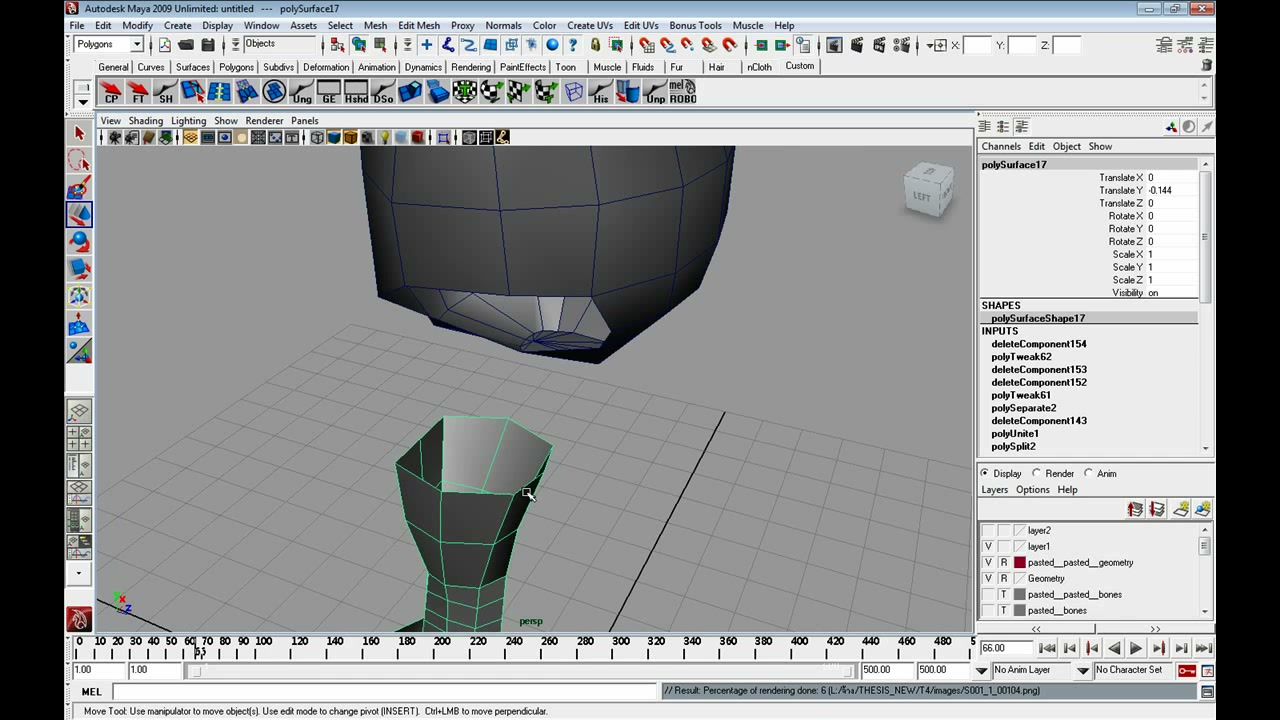Toggle visibility box of layer2
The height and width of the screenshot is (720, 1280).
[x=988, y=531]
